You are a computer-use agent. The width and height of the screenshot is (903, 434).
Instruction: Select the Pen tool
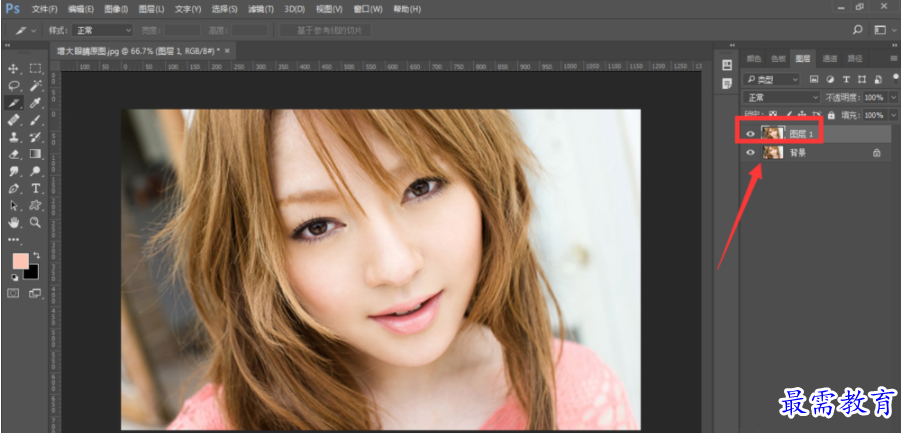point(14,188)
